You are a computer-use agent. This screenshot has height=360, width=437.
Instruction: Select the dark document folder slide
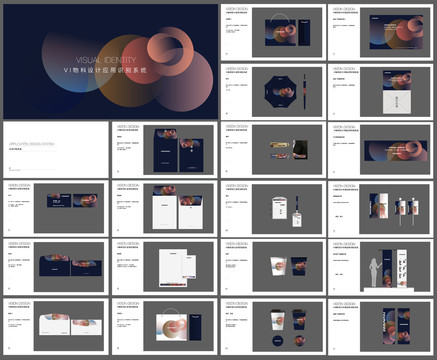coord(165,150)
